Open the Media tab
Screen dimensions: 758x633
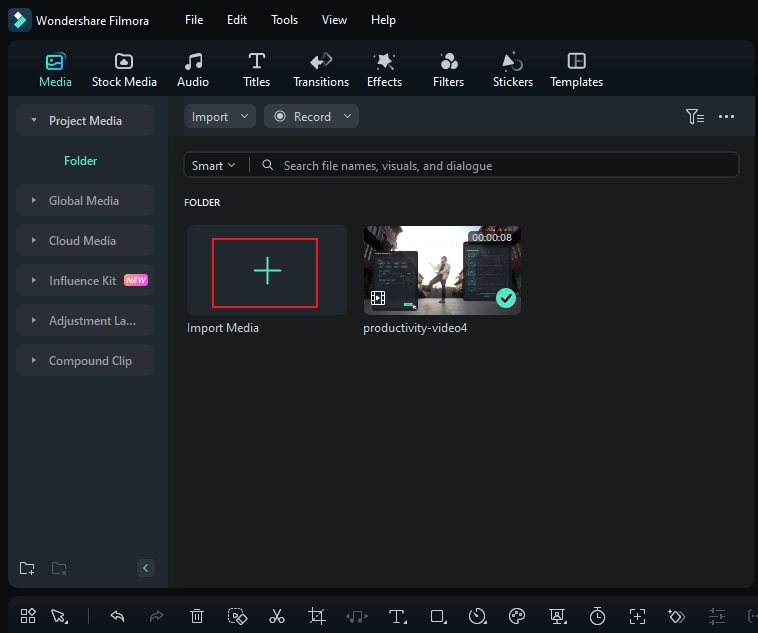(55, 70)
